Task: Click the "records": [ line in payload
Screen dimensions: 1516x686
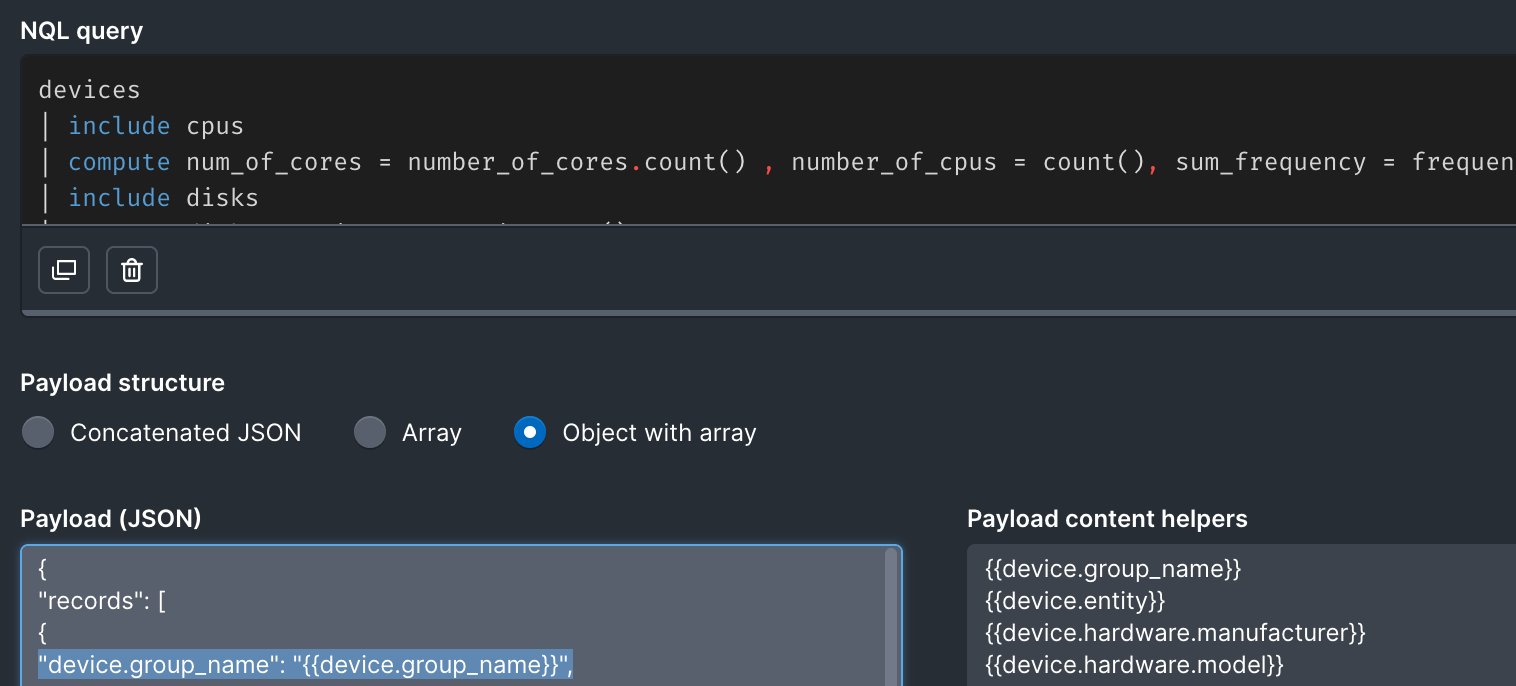Action: [x=102, y=601]
